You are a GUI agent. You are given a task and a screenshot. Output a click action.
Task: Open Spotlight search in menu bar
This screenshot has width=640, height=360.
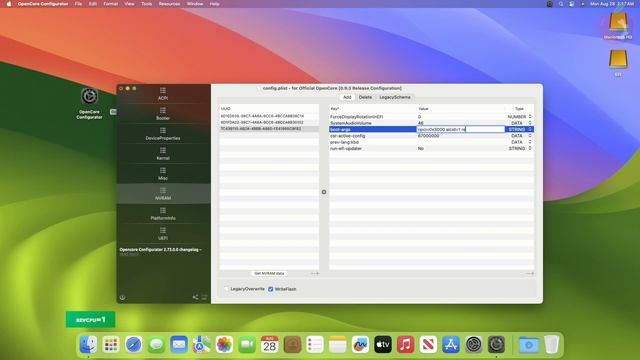[561, 4]
